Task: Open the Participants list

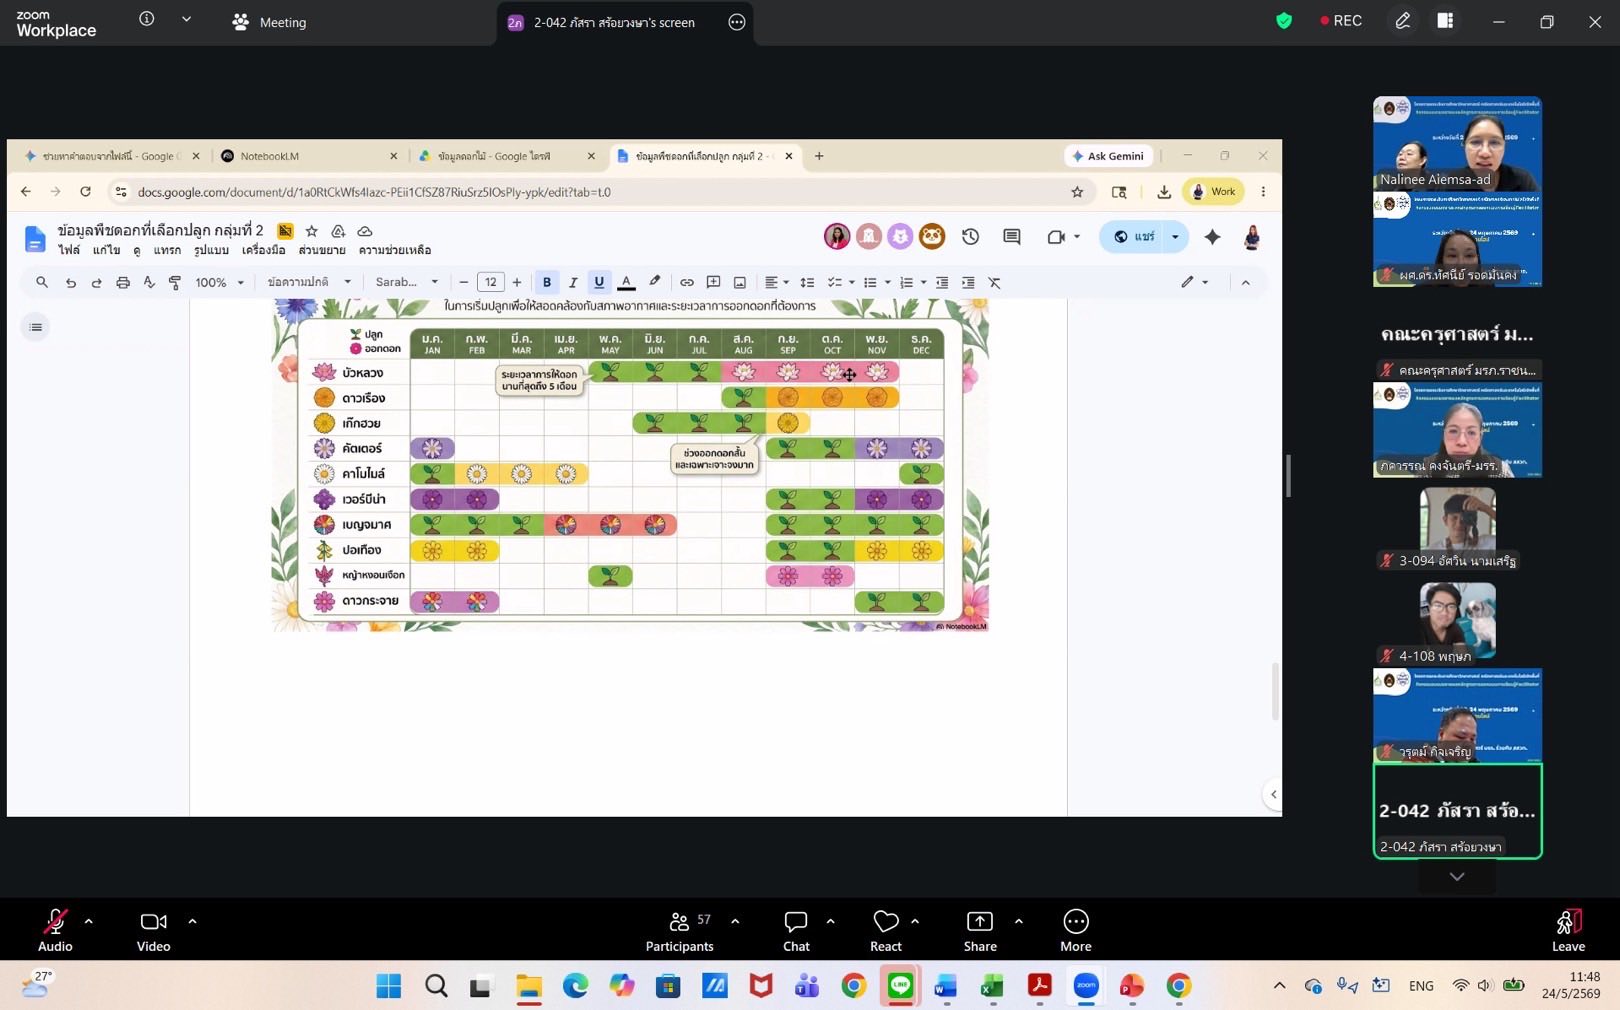Action: tap(679, 930)
